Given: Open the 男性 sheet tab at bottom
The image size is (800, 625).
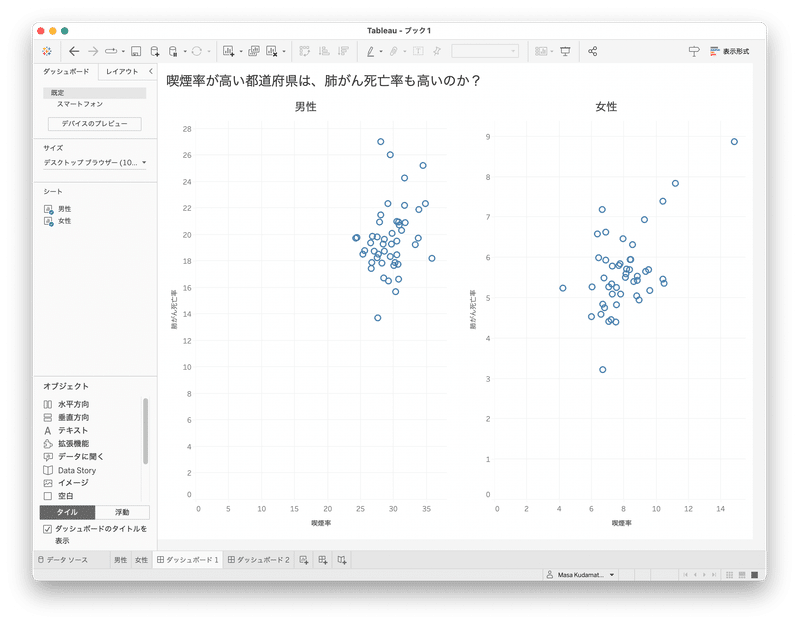Looking at the screenshot, I should [120, 560].
